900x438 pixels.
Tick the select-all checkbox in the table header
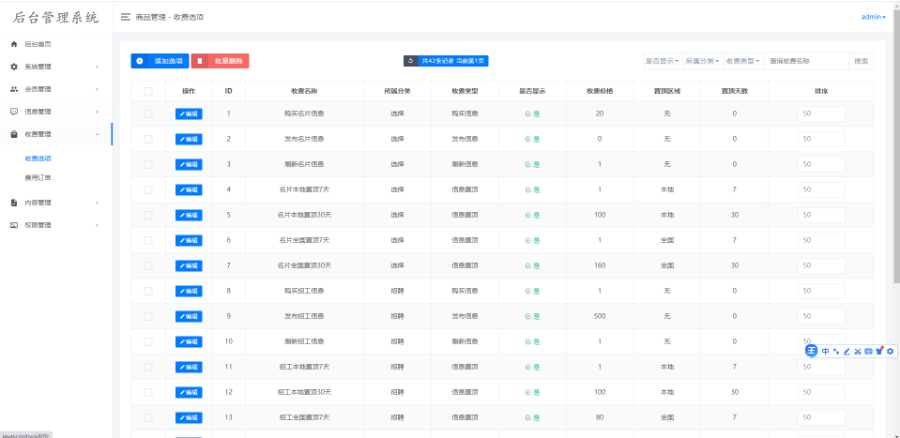(x=148, y=91)
